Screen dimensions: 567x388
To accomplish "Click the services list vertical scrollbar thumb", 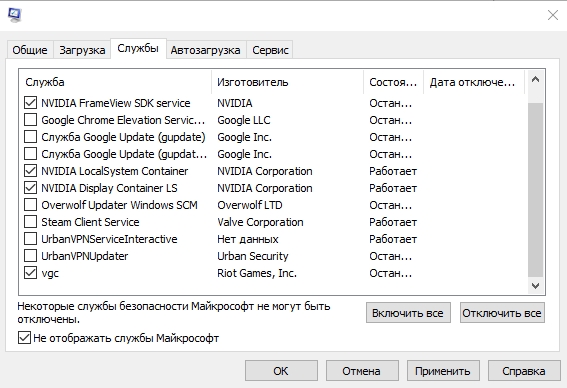I will click(536, 190).
